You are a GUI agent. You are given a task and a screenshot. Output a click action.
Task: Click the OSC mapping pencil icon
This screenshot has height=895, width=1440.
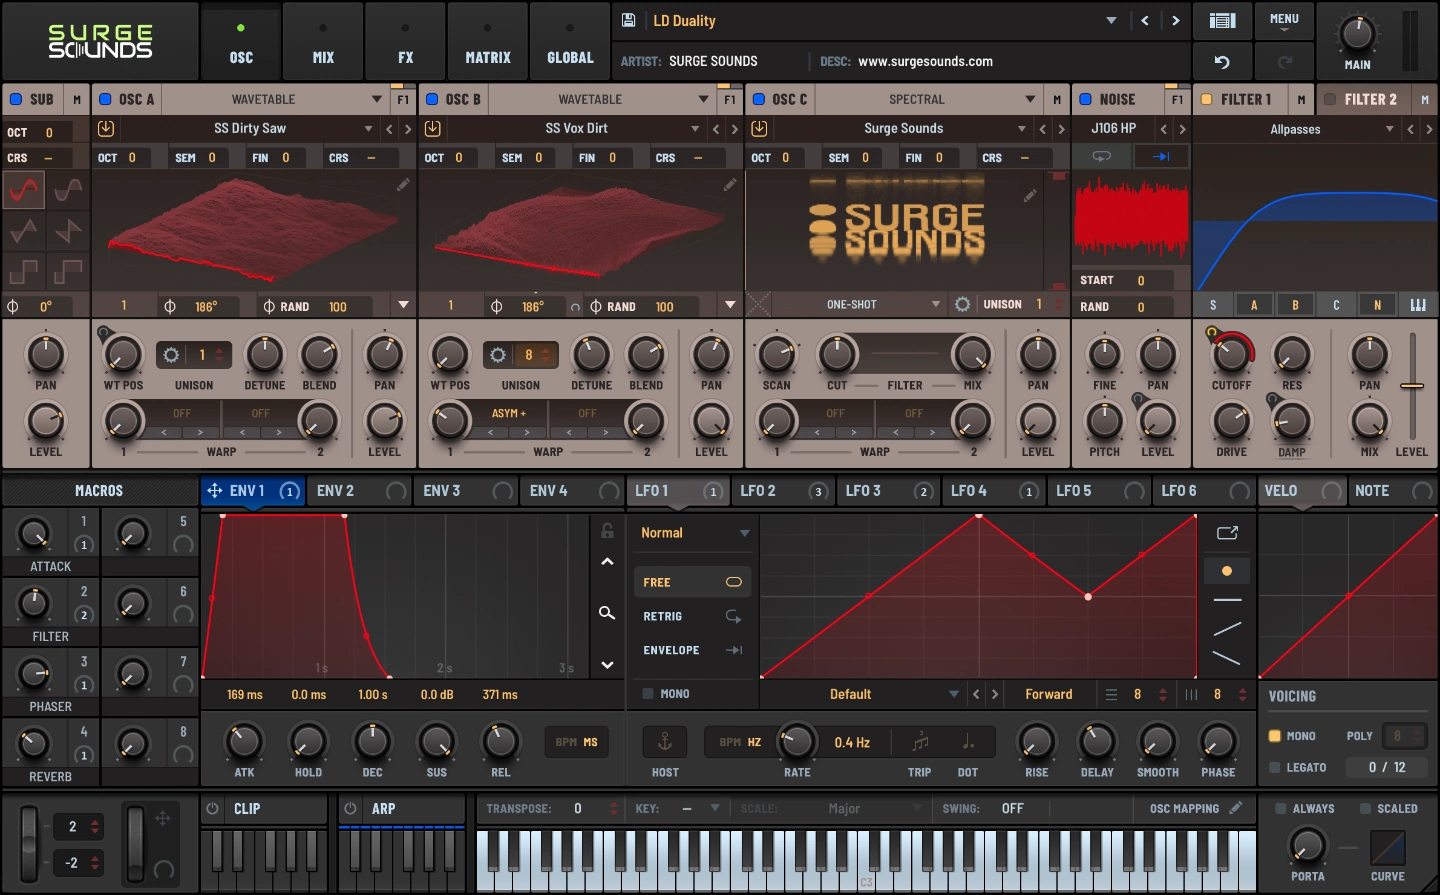click(x=1236, y=808)
